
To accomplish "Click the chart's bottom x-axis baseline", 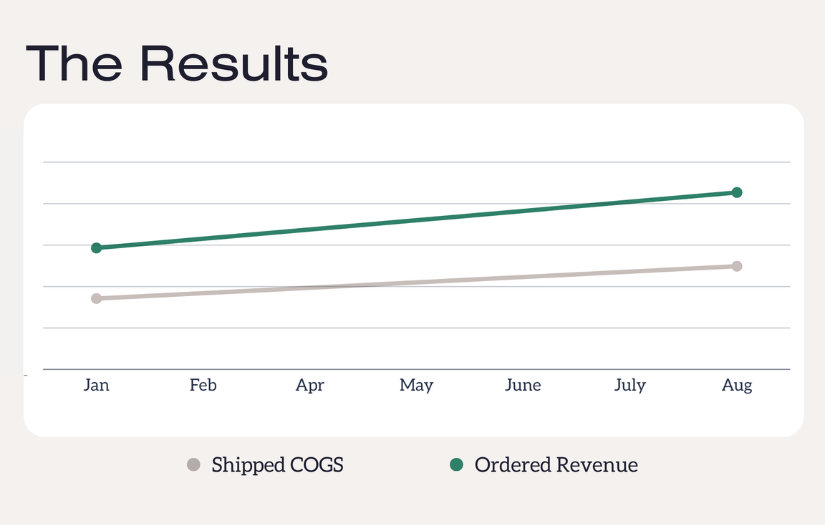I will point(417,369).
